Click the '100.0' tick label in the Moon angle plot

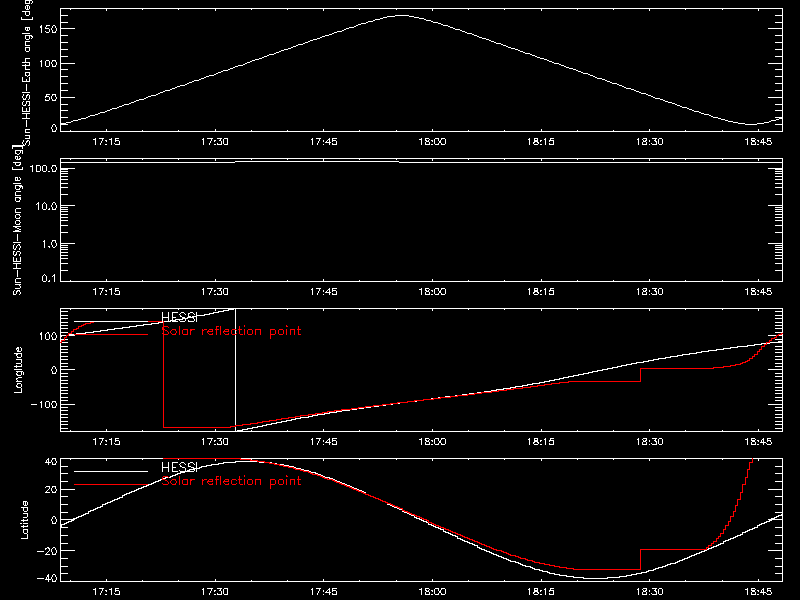[x=43, y=168]
